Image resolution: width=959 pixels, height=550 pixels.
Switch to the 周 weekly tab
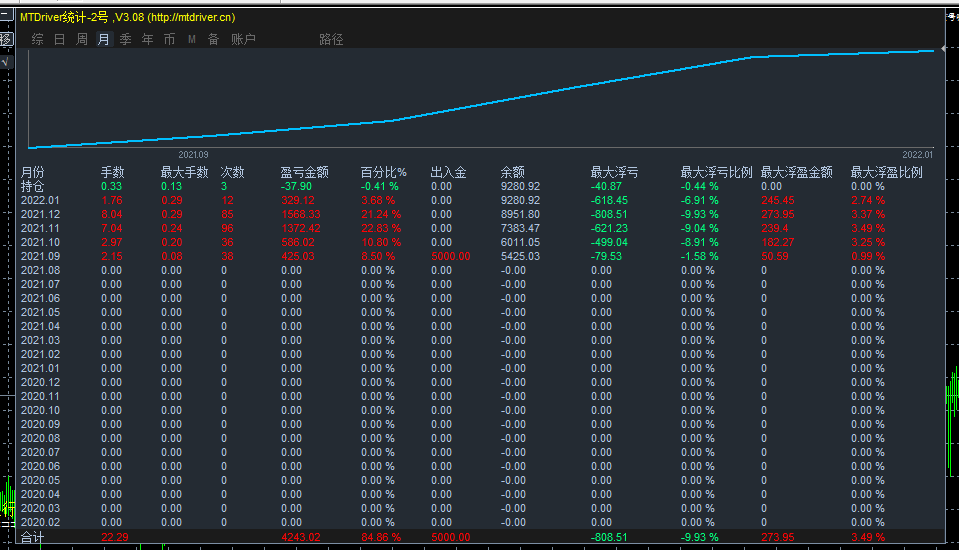pos(81,39)
